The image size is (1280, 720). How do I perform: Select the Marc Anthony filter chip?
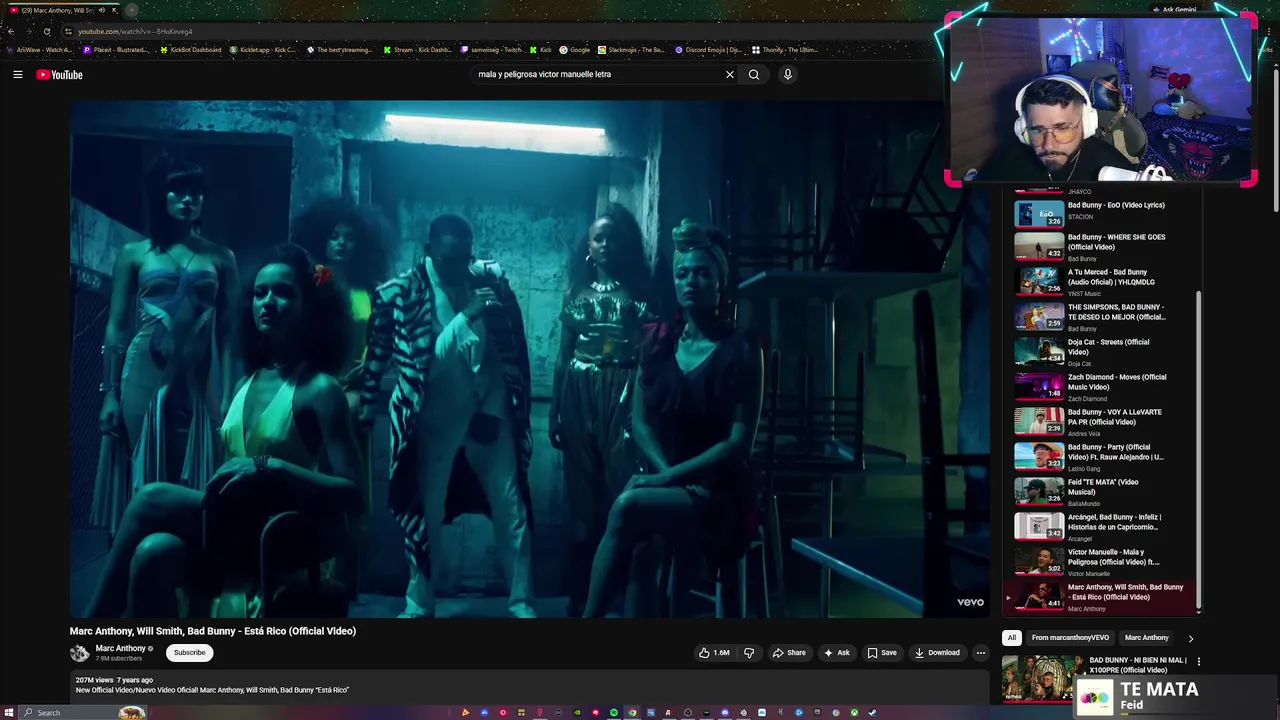tap(1146, 638)
